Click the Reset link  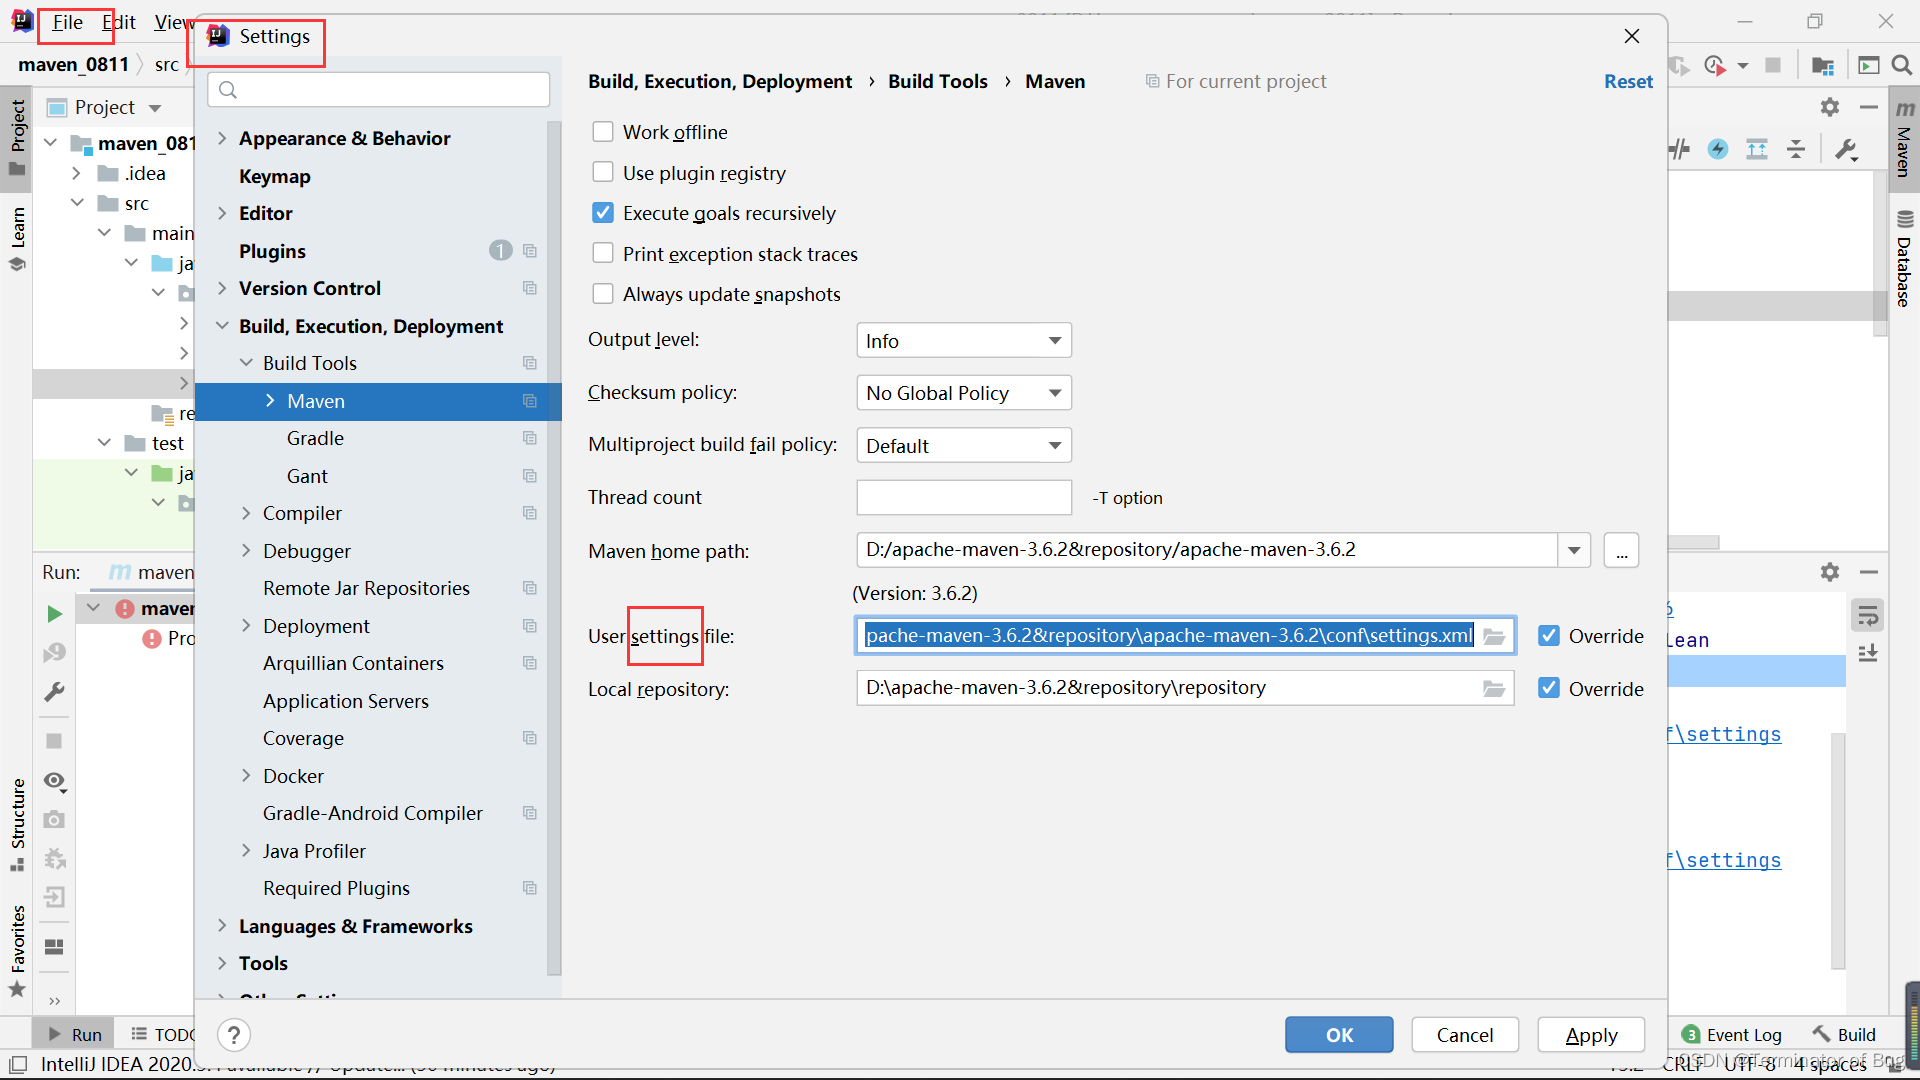pos(1628,81)
